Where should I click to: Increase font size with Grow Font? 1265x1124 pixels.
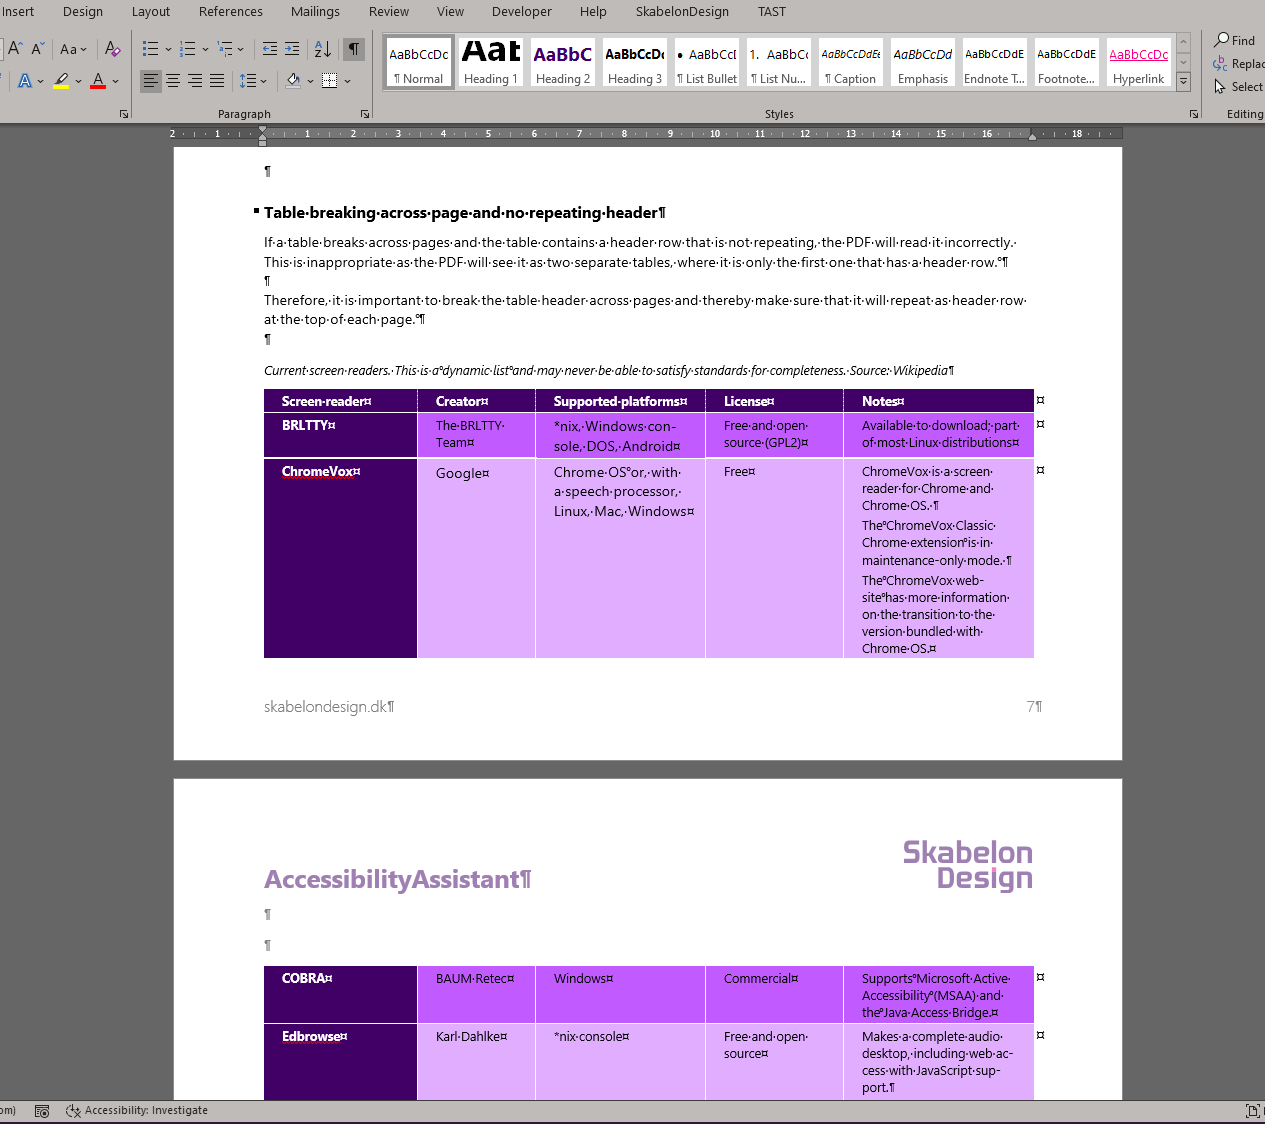tap(15, 48)
